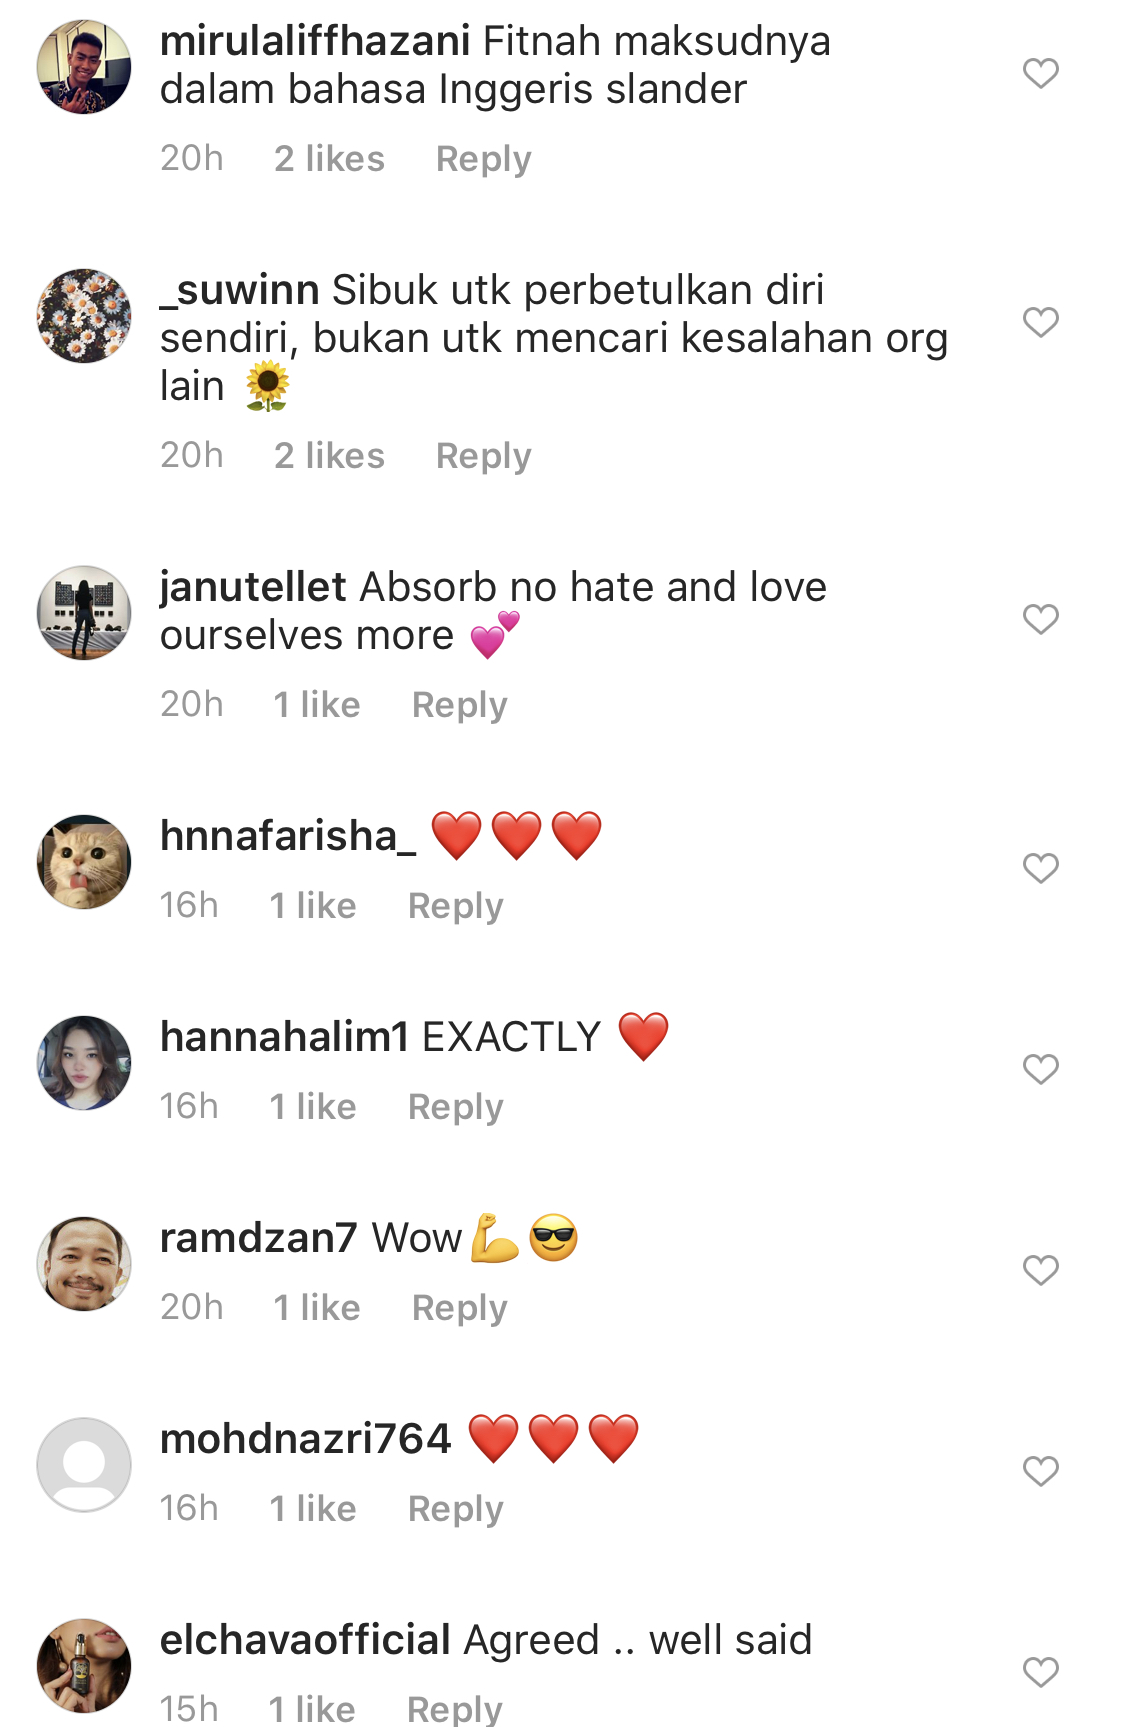View 2 likes on mirulaliffhazani's comment
Screen dimensions: 1125x1727
[329, 159]
